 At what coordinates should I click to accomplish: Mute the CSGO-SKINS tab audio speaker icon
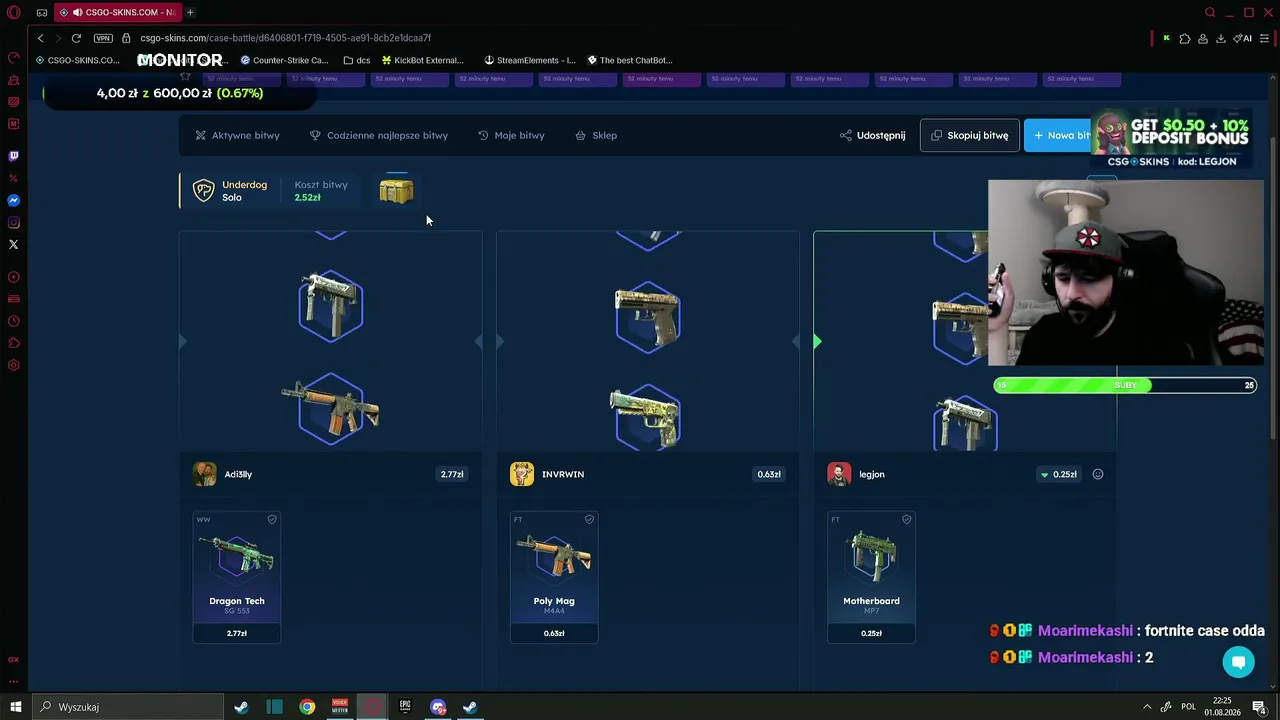pyautogui.click(x=77, y=12)
